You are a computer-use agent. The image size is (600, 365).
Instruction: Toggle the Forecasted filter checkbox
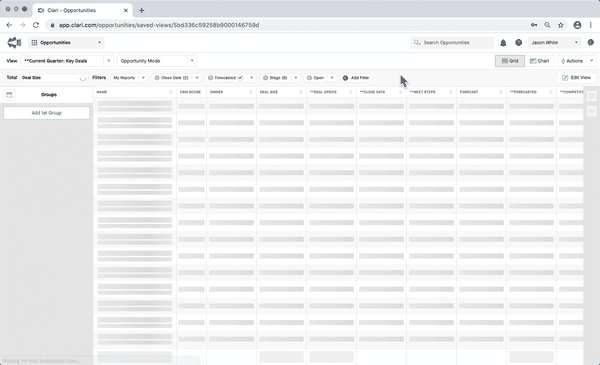pos(240,78)
